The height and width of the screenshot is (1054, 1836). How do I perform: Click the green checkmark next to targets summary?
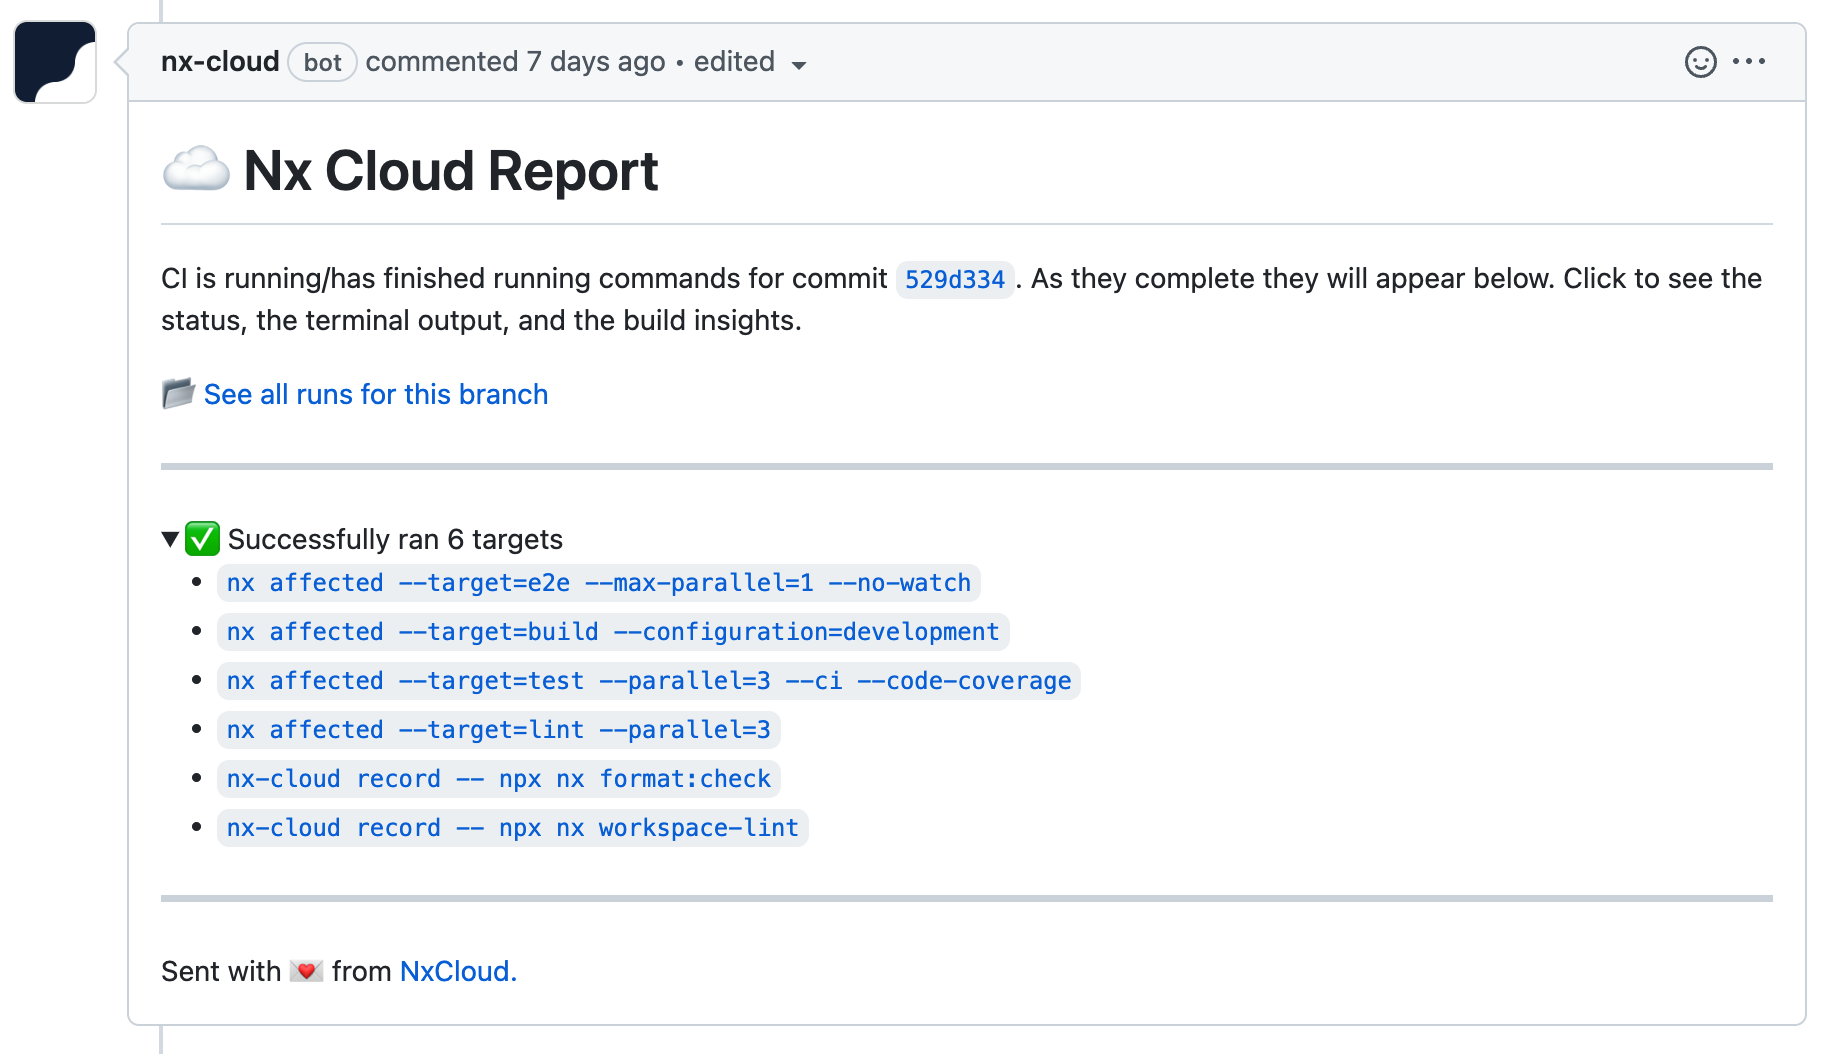coord(202,538)
